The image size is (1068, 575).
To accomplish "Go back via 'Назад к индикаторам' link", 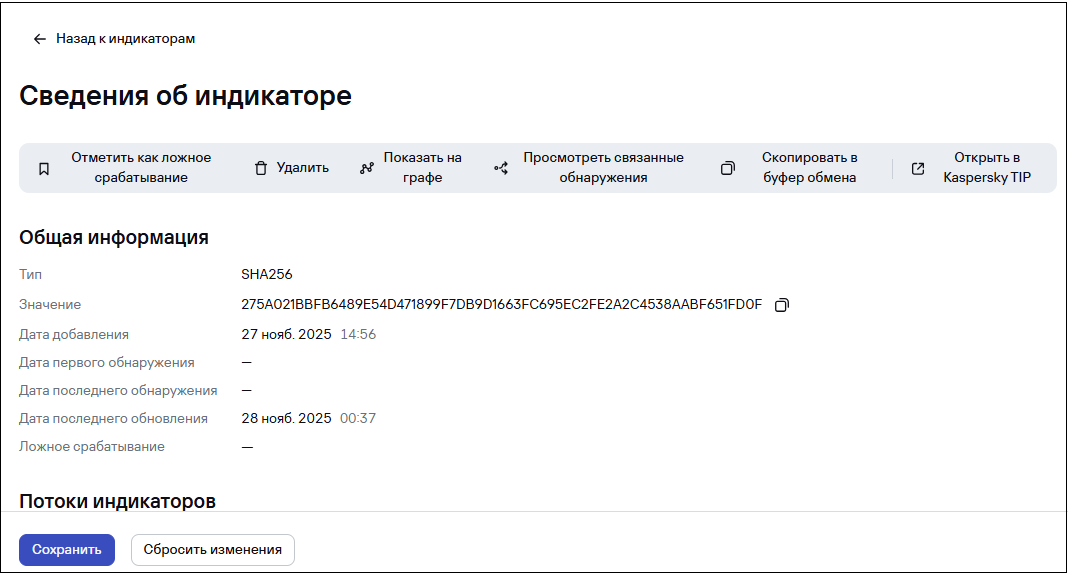I will (x=125, y=39).
